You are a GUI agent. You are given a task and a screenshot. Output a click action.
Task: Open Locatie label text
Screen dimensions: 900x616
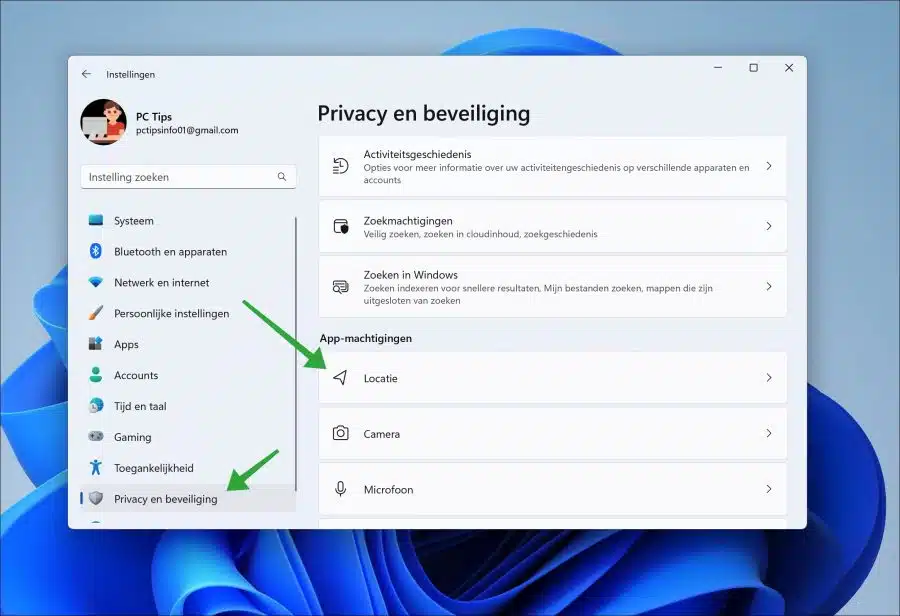point(381,378)
